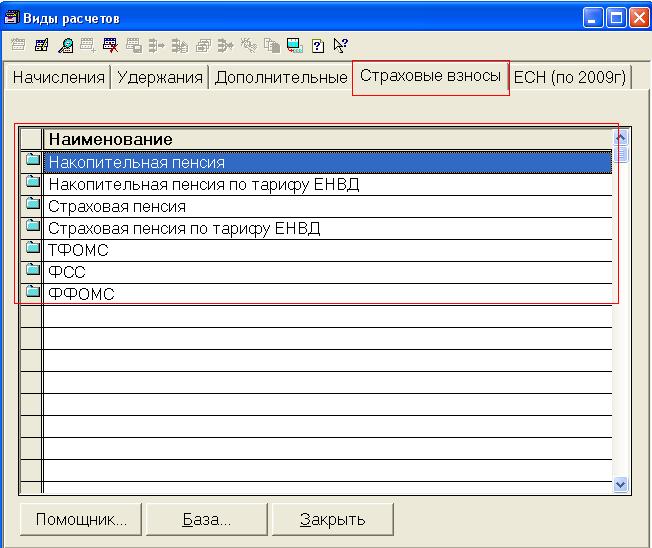652x548 pixels.
Task: Select the ЕСН (по 2009г) tab
Action: coord(569,78)
